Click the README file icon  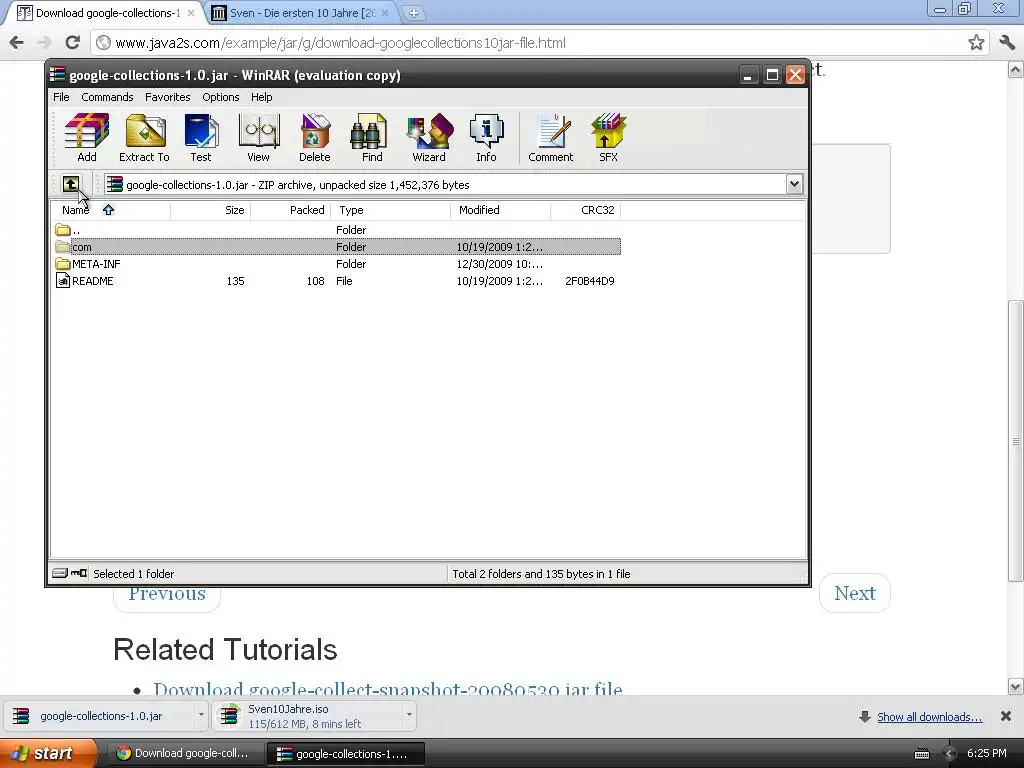coord(63,281)
